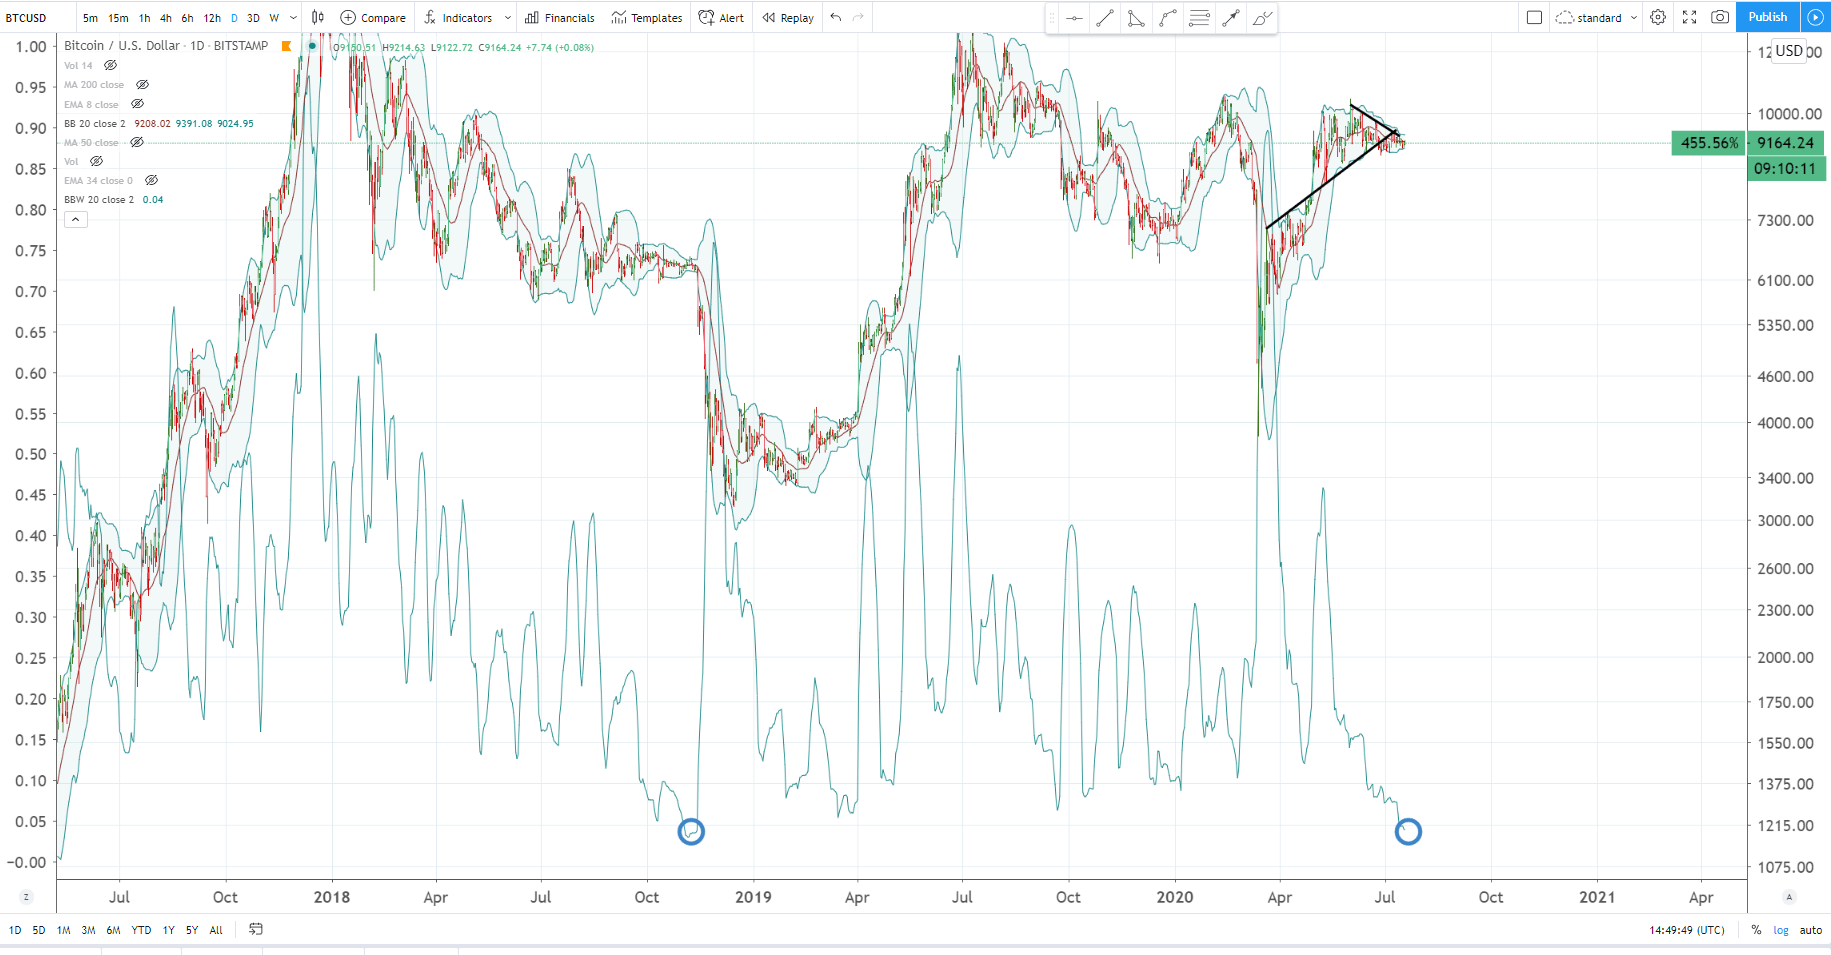
Task: Select the 1Y range at the bottom
Action: tap(167, 930)
